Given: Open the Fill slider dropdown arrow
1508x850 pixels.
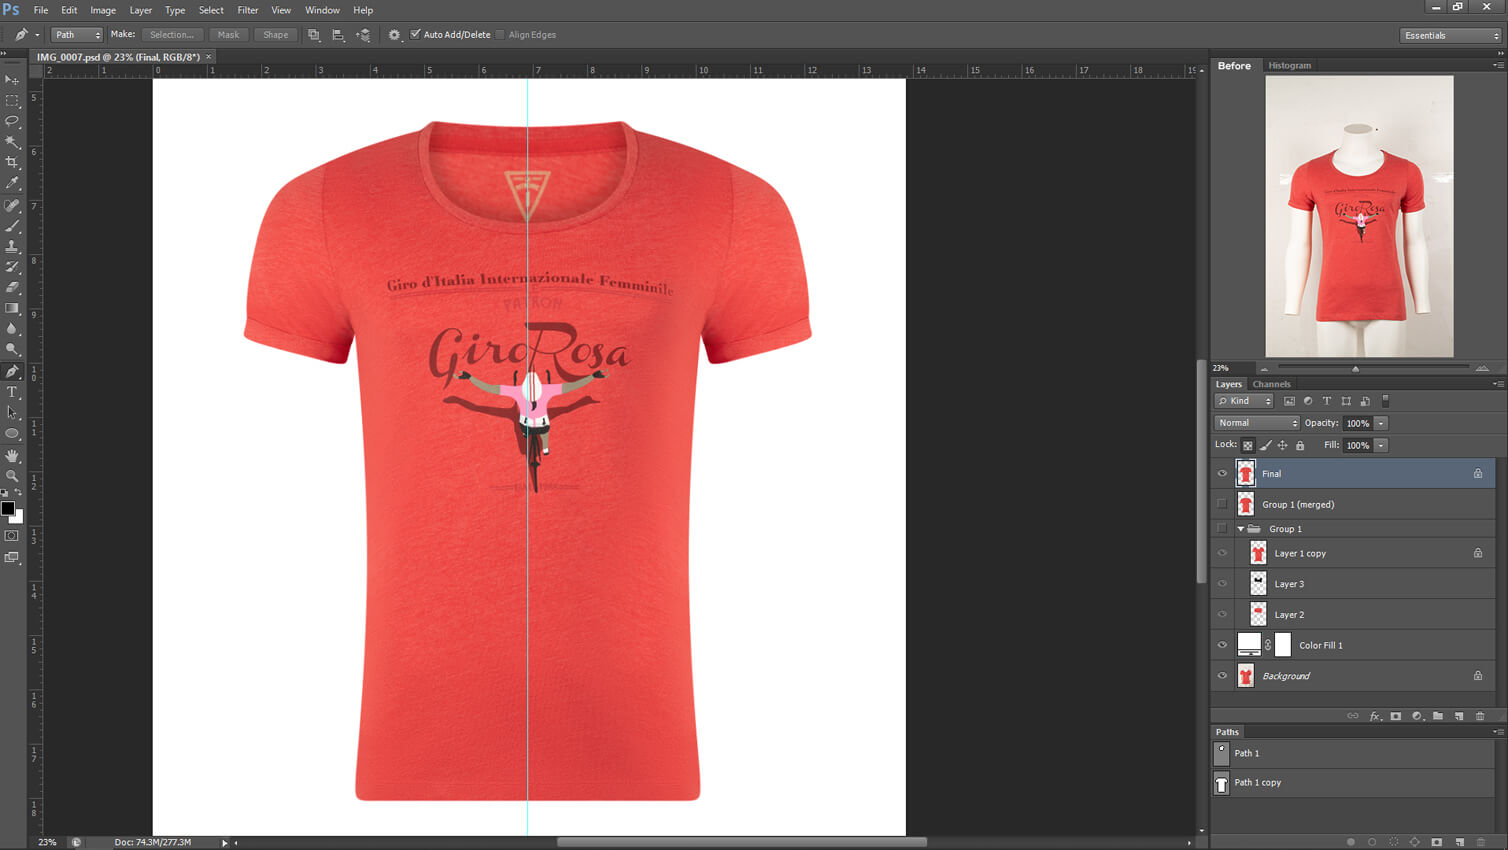Looking at the screenshot, I should pyautogui.click(x=1382, y=445).
